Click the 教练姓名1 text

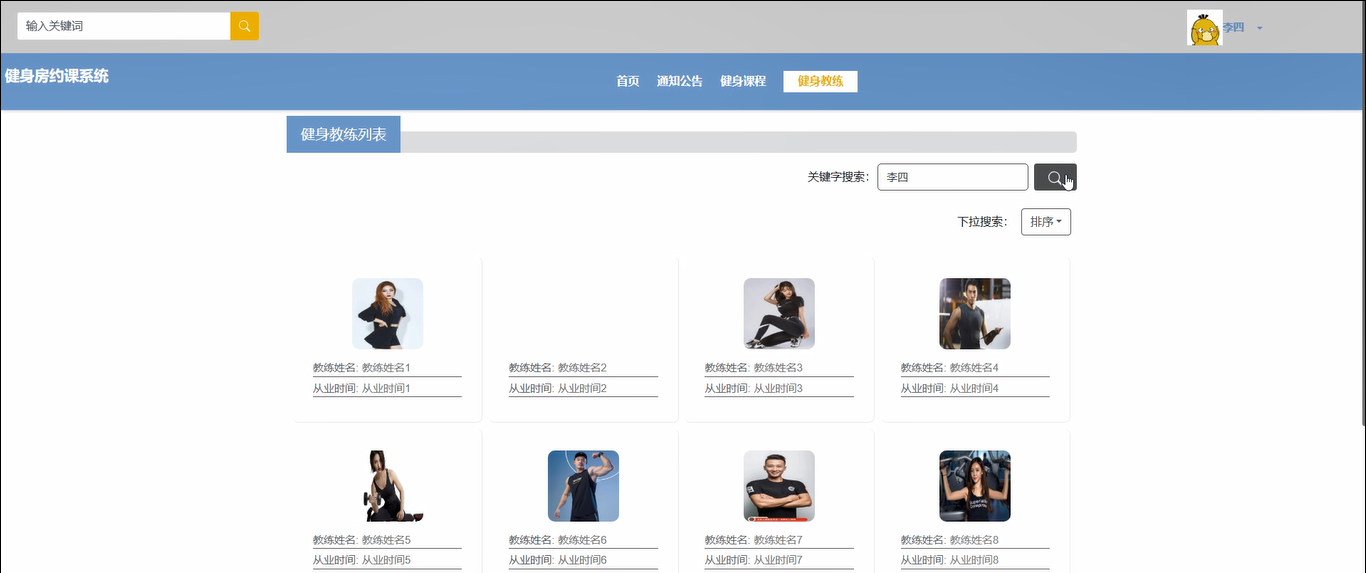(386, 368)
